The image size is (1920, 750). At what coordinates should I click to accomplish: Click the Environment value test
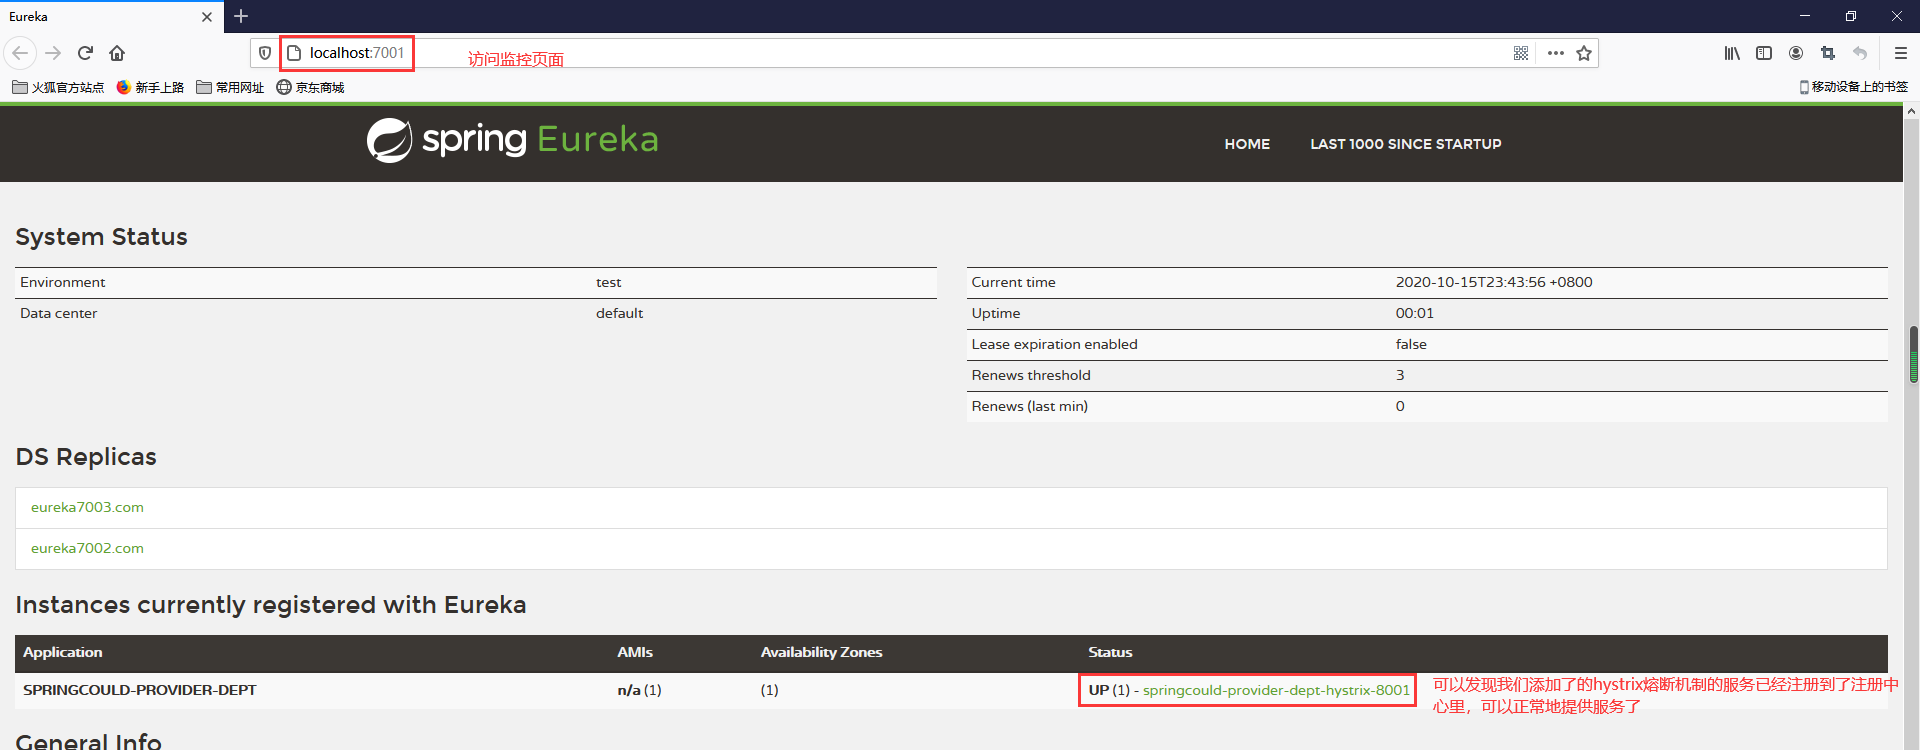(x=608, y=282)
